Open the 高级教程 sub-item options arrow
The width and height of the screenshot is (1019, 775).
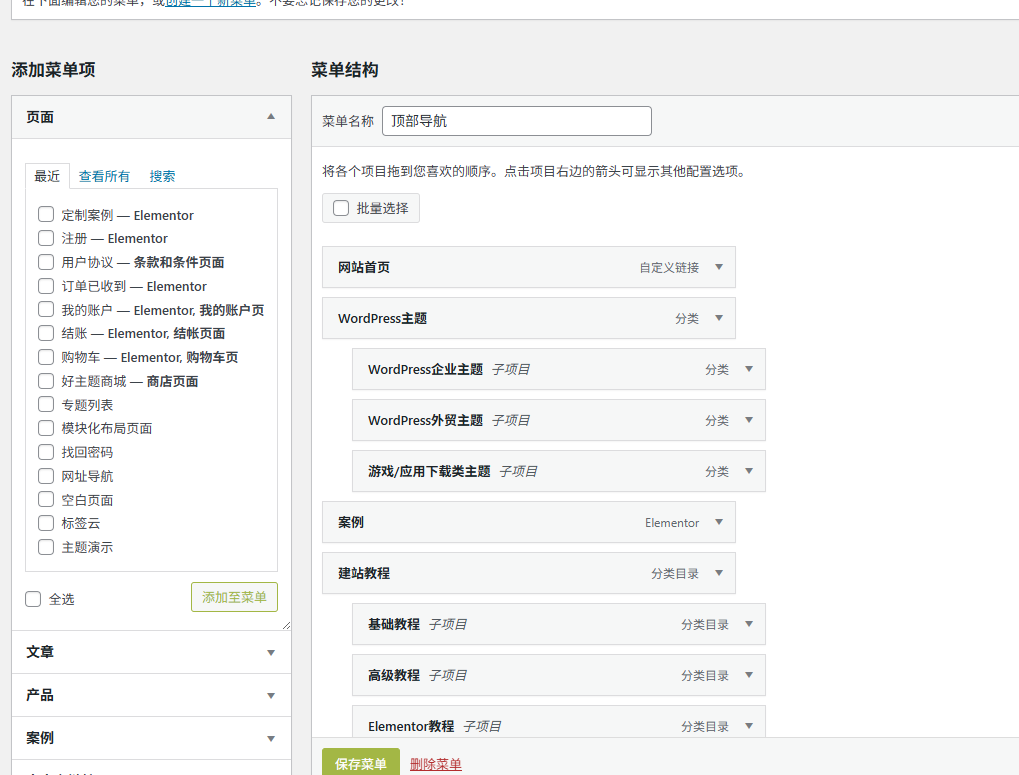(749, 675)
